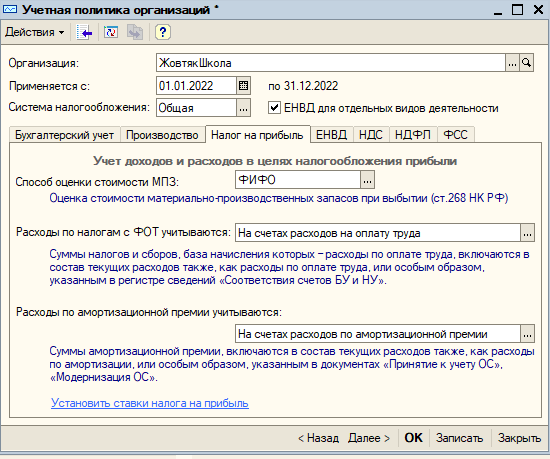Click the Закрыть button
The height and width of the screenshot is (459, 550).
519,438
